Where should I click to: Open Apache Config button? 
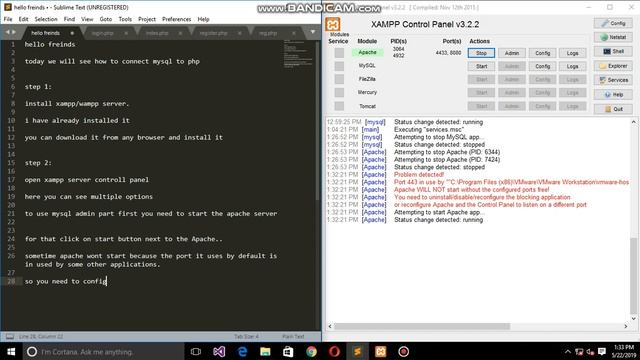542,53
